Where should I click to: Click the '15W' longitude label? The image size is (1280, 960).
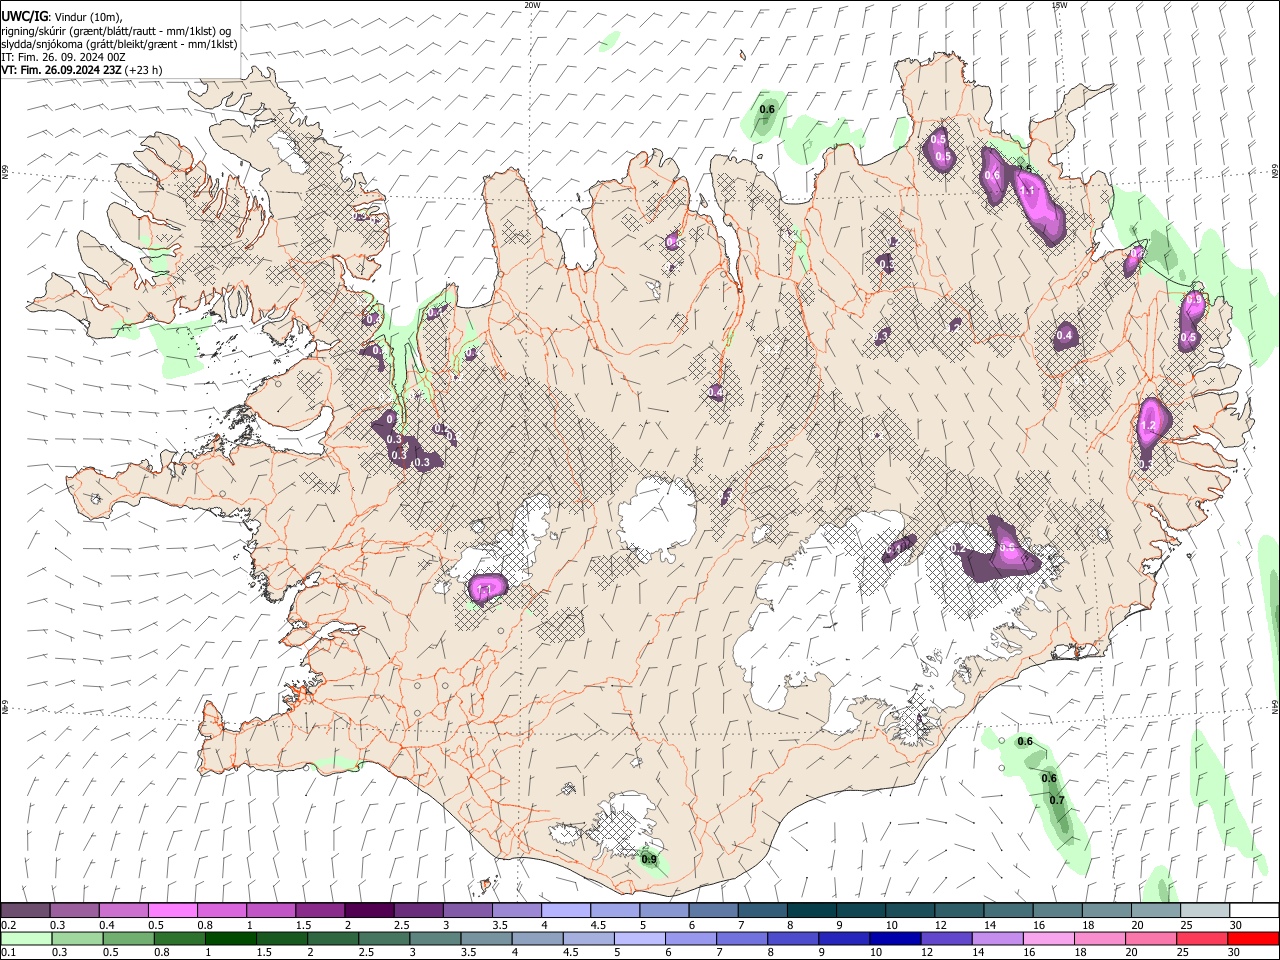(1059, 5)
